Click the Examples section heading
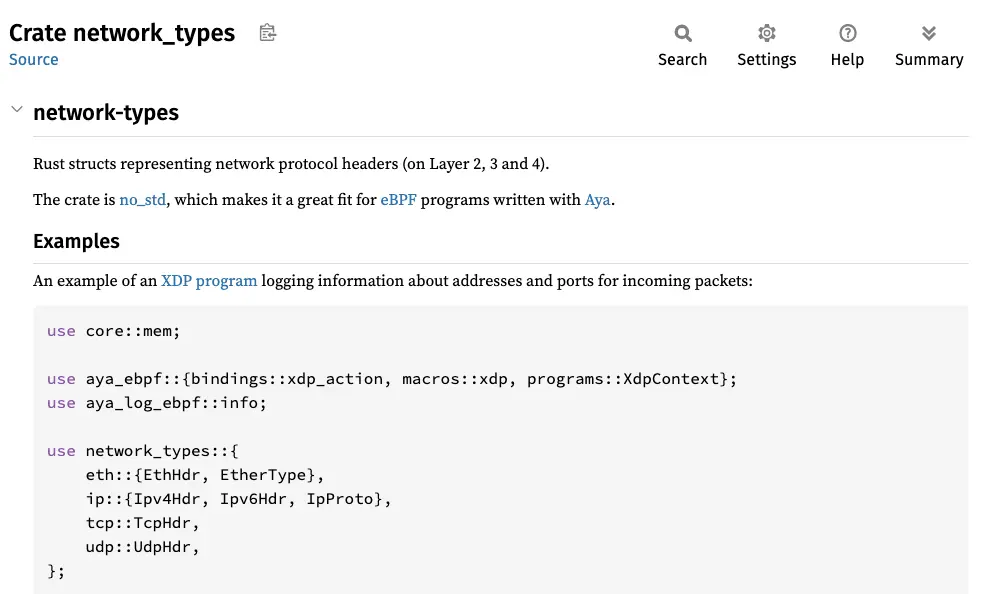Viewport: 995px width, 594px height. (76, 241)
